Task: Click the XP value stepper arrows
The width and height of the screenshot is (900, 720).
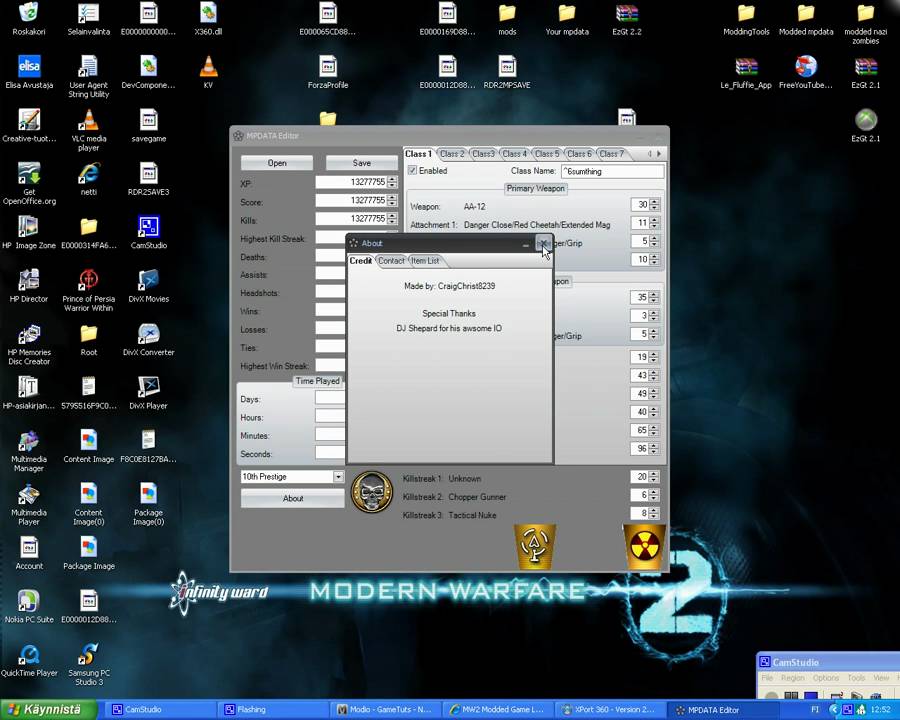Action: pyautogui.click(x=392, y=182)
